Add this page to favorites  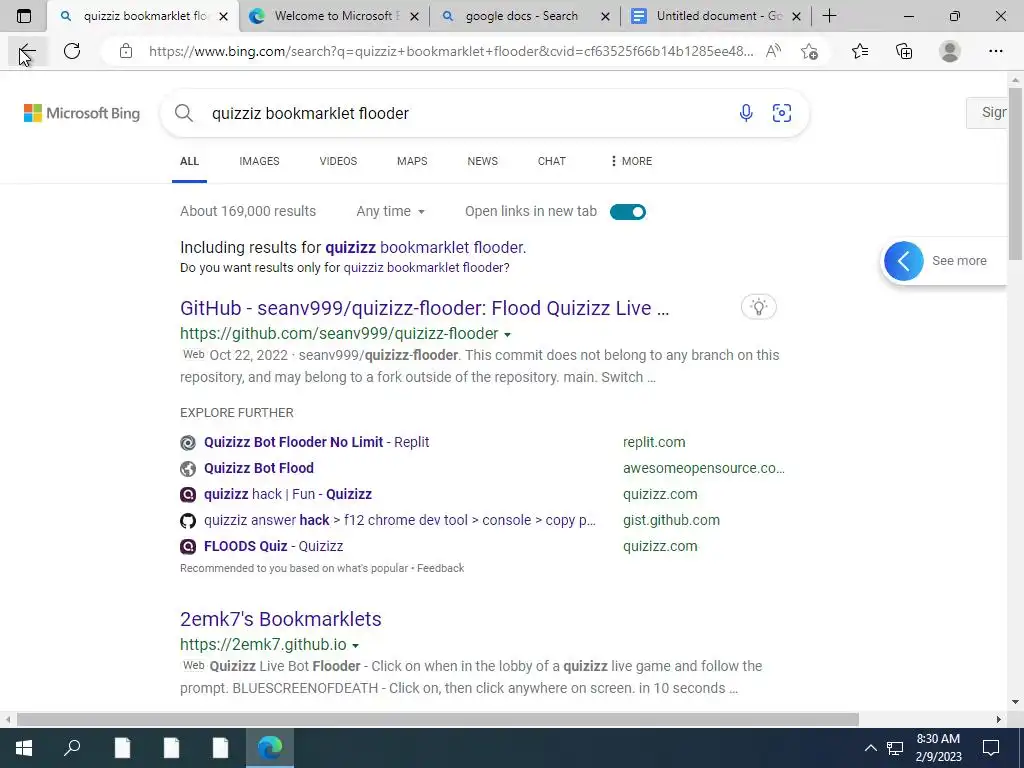[809, 51]
